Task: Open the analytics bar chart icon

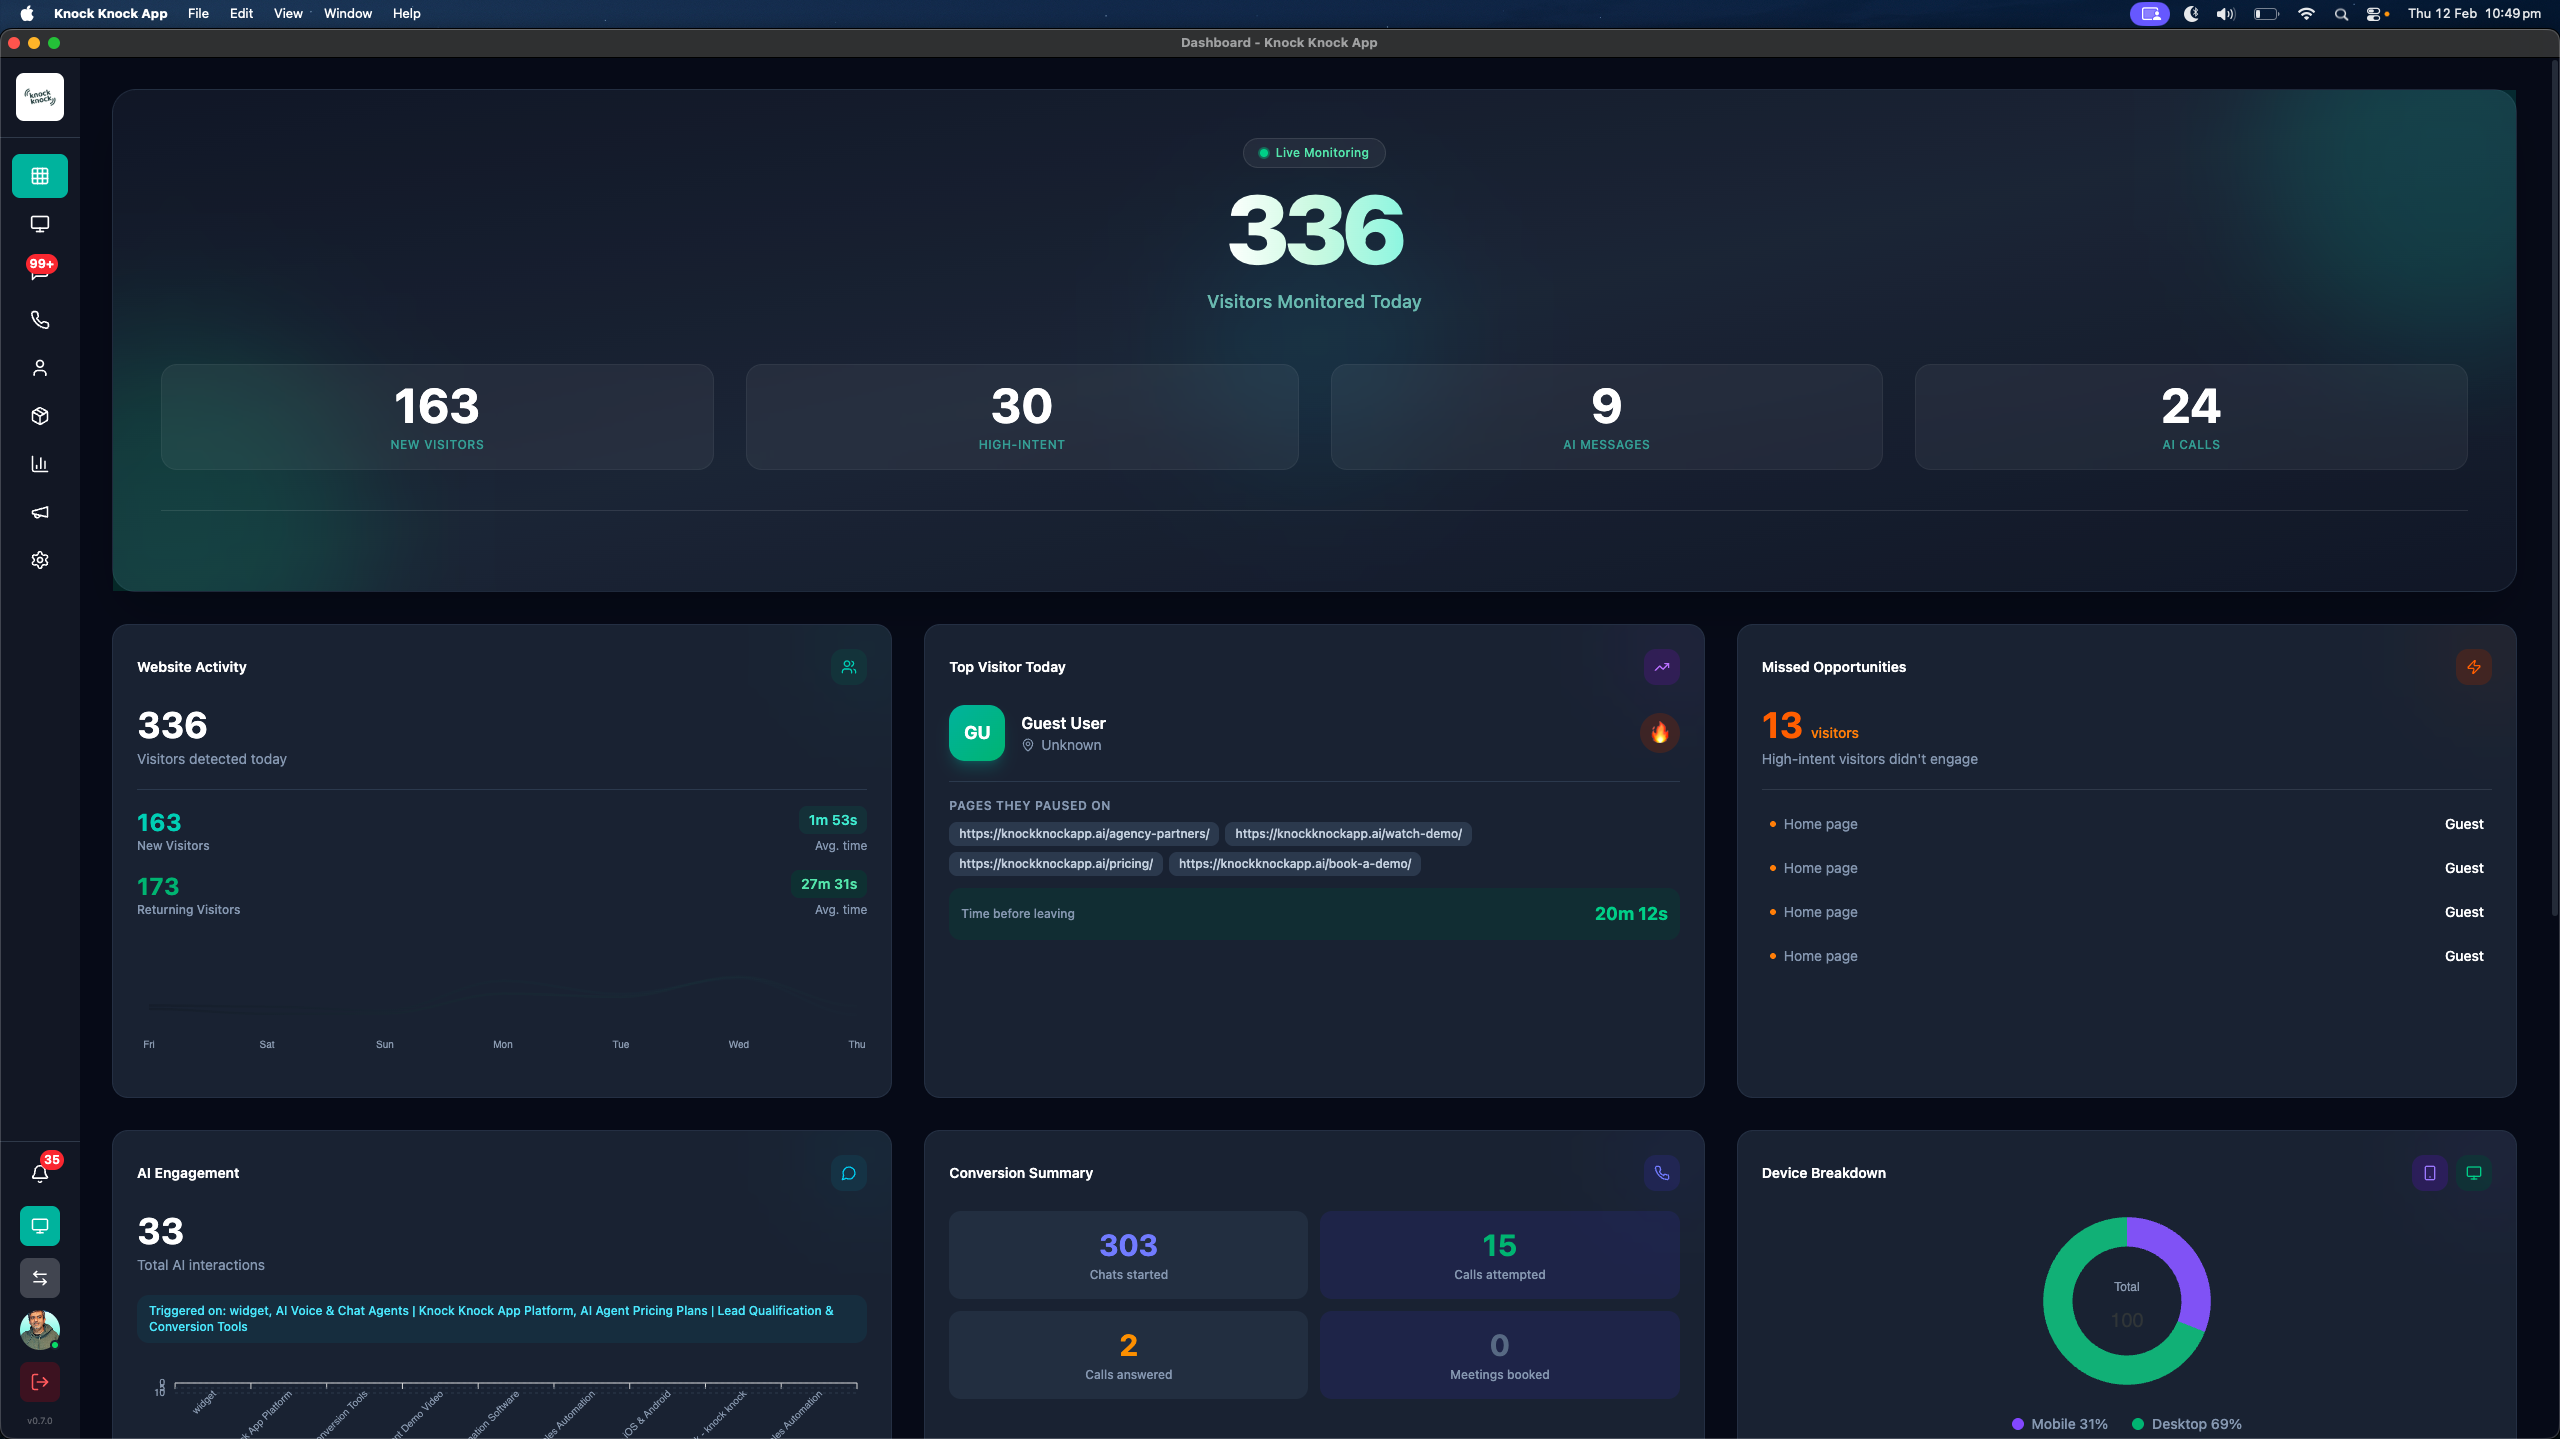Action: (x=40, y=464)
